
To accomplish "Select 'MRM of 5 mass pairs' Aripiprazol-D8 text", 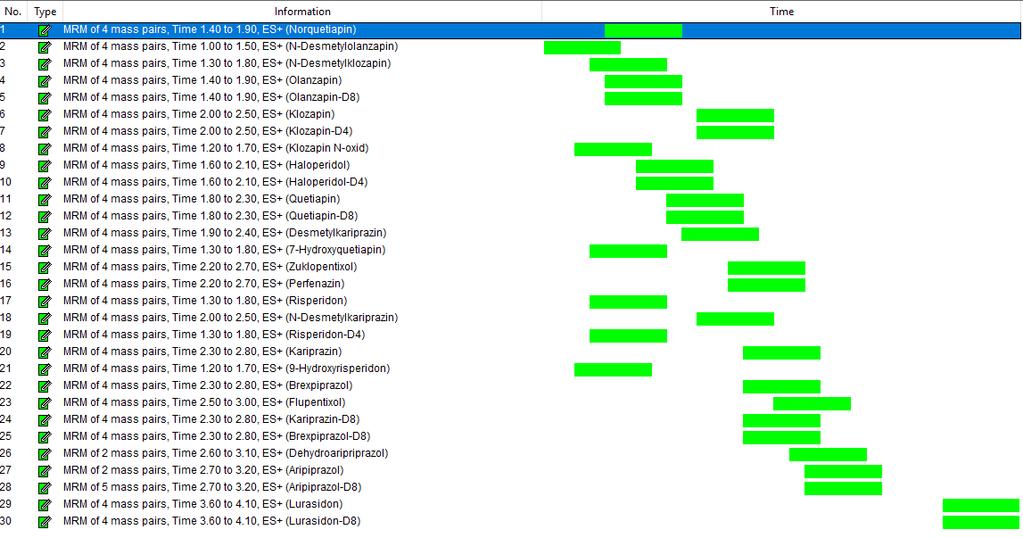I will pyautogui.click(x=115, y=487).
